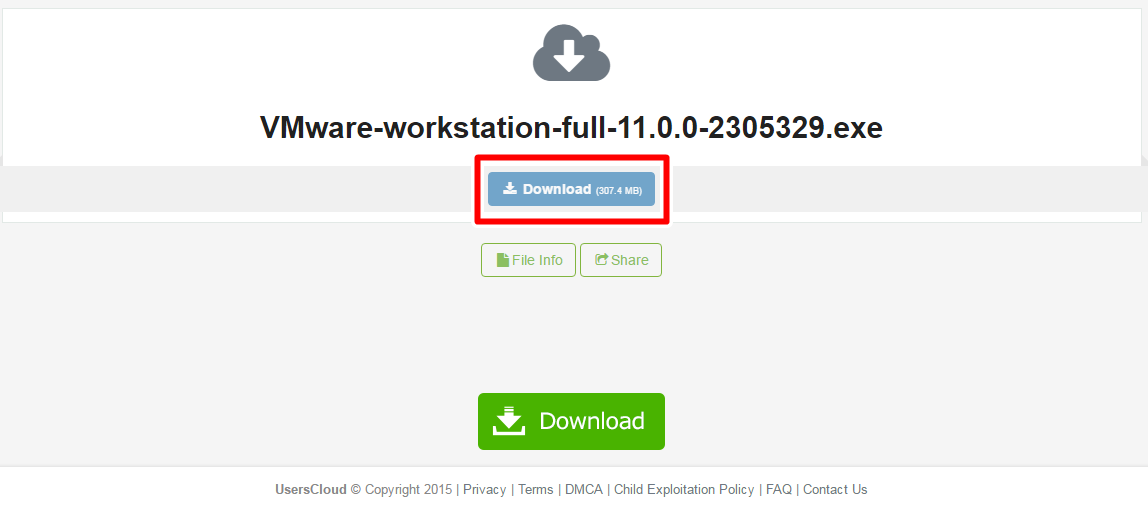
Task: Open the DMCA link in footer
Action: pyautogui.click(x=584, y=490)
